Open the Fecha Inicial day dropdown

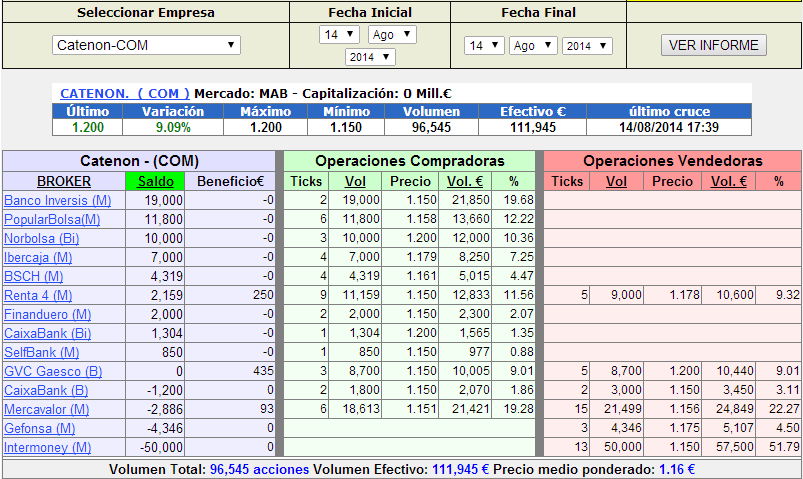(341, 35)
